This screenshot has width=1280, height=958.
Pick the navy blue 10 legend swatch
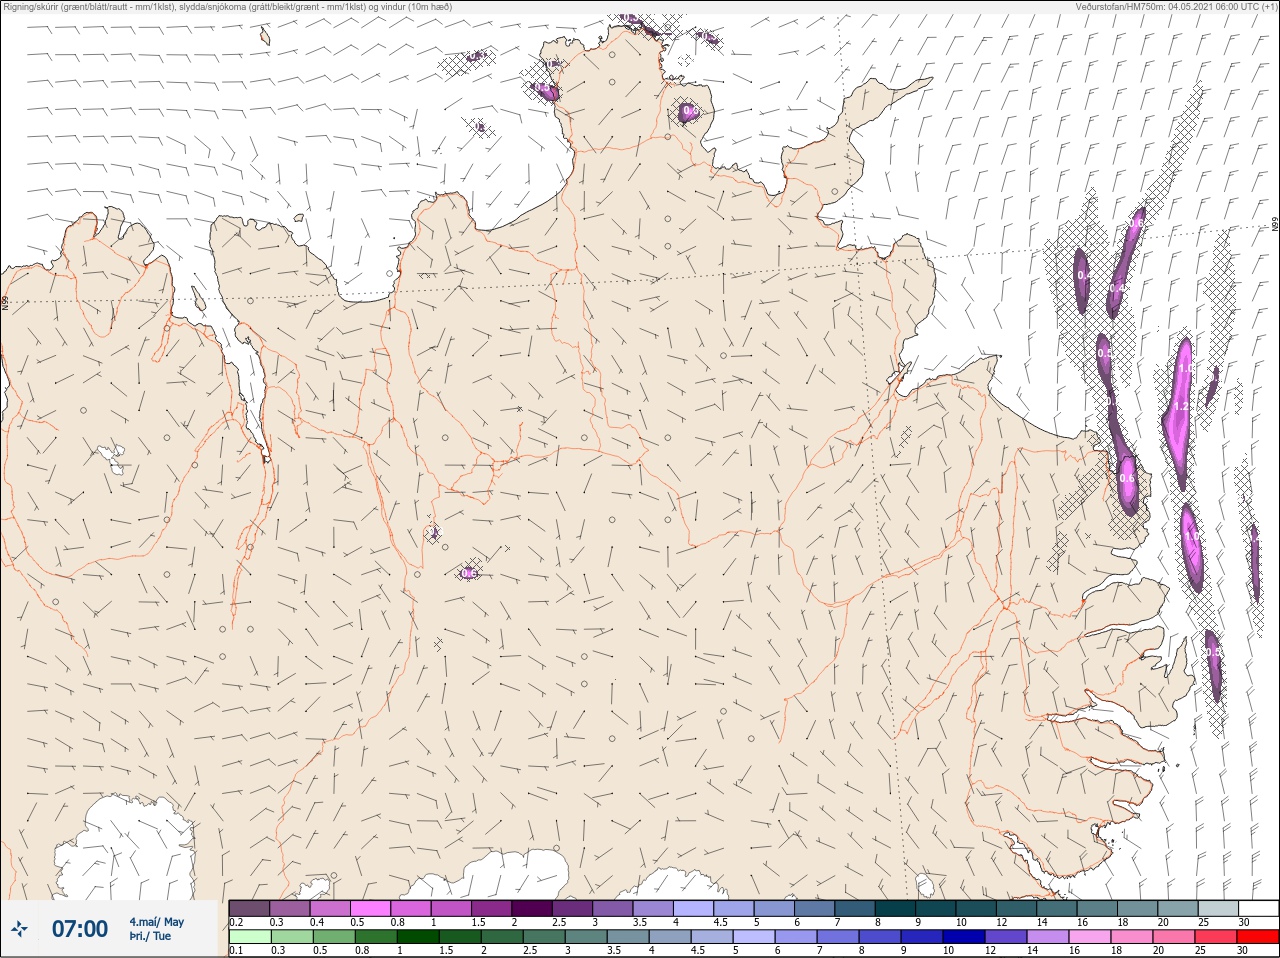tap(964, 937)
